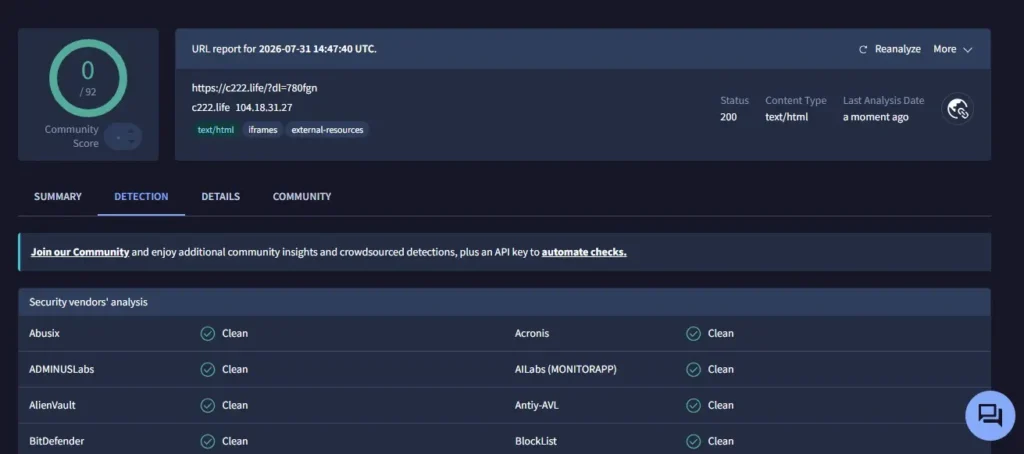Click the Clean checkmark icon for AlienVault
Image resolution: width=1024 pixels, height=454 pixels.
tap(208, 406)
